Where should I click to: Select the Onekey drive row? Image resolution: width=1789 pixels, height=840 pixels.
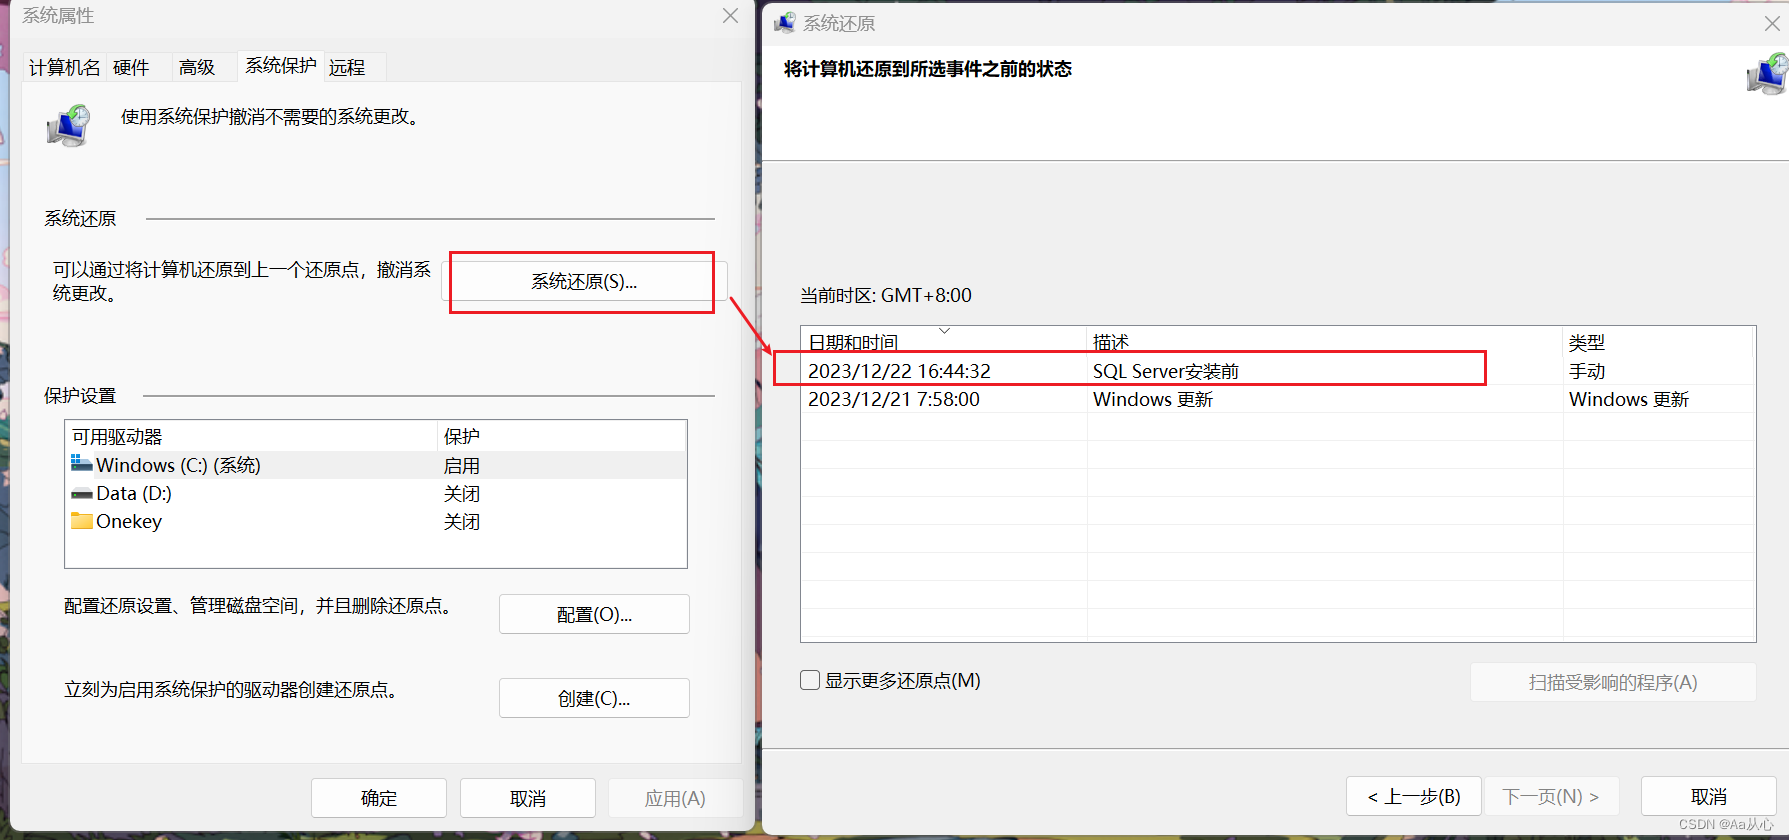(x=376, y=521)
